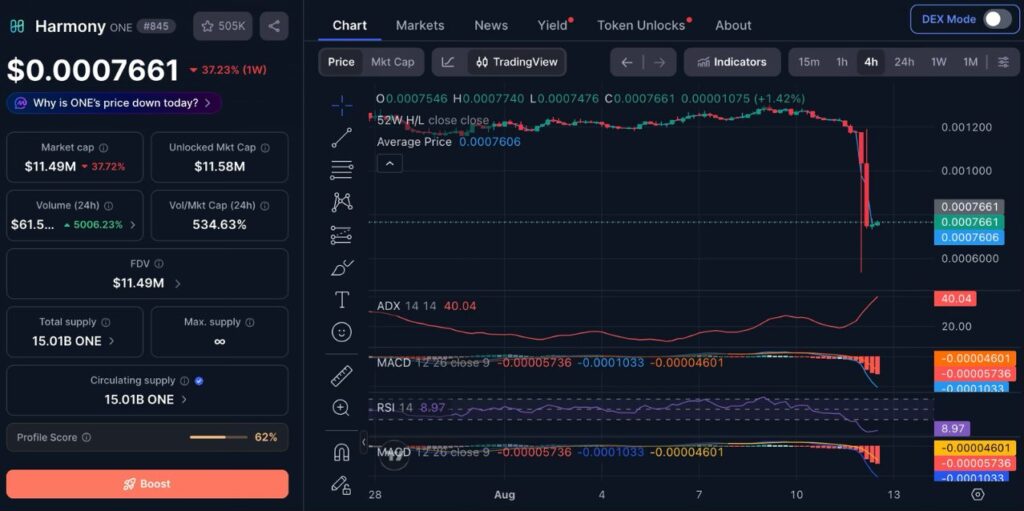The image size is (1024, 511).
Task: Show info for Profile Score
Action: (86, 438)
